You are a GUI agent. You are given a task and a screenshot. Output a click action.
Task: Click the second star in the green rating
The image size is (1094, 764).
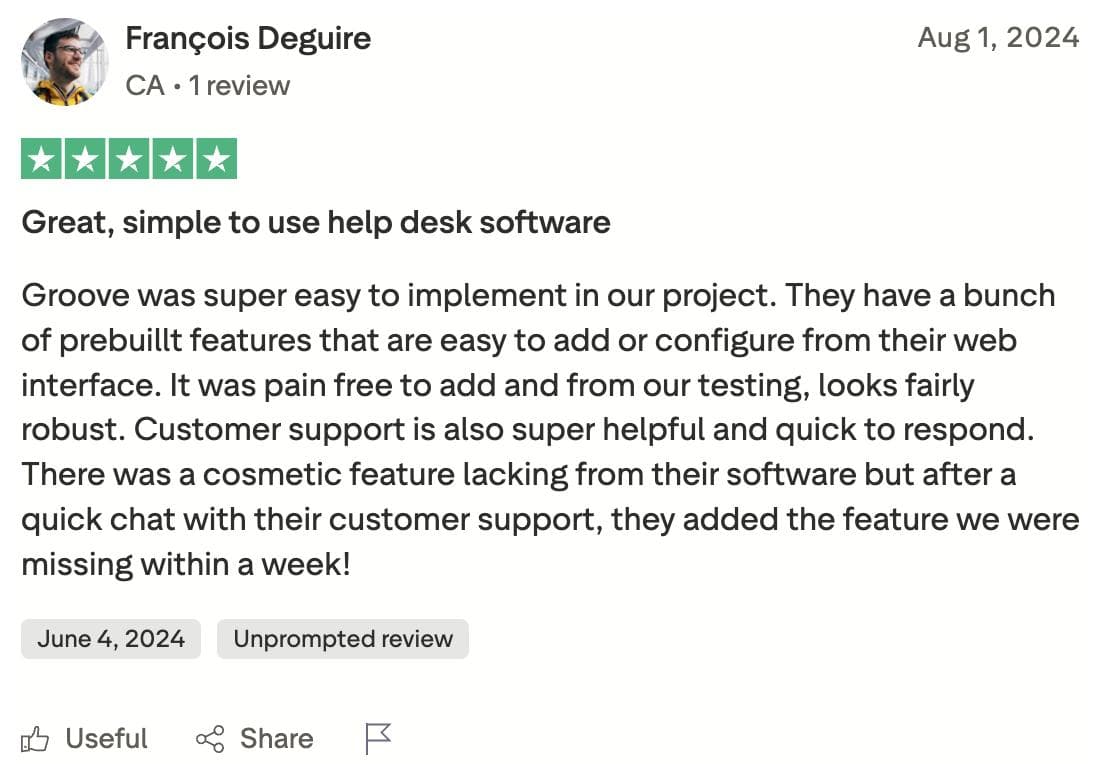[x=84, y=157]
